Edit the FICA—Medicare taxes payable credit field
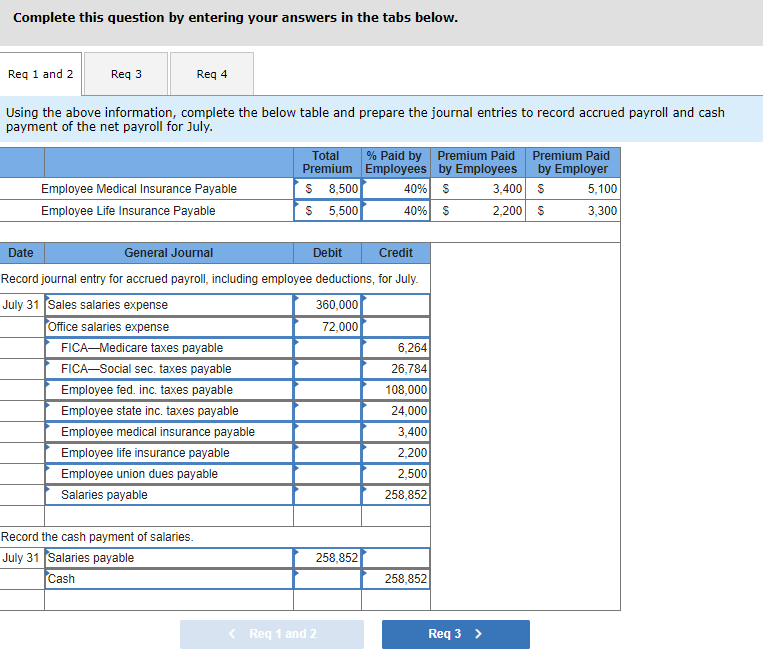Image resolution: width=773 pixels, height=655 pixels. click(396, 348)
